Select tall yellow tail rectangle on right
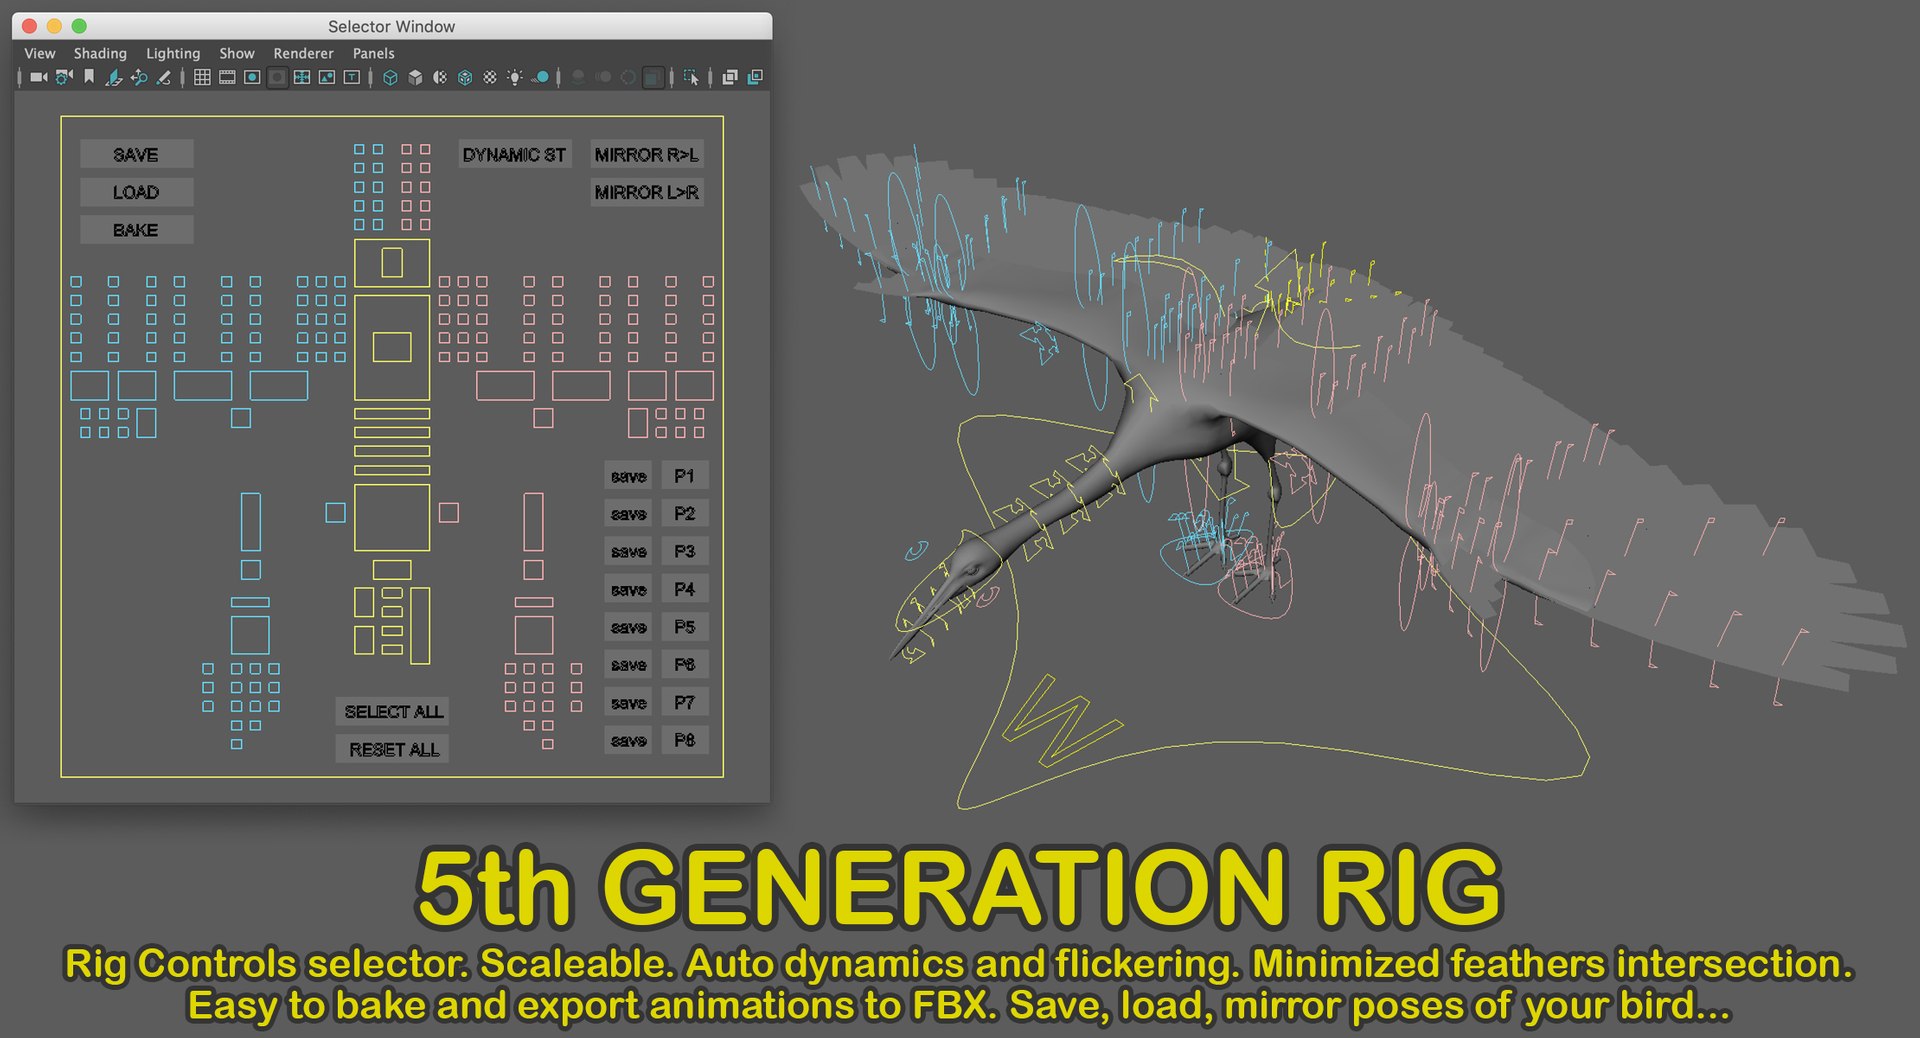Viewport: 1920px width, 1038px height. point(421,626)
